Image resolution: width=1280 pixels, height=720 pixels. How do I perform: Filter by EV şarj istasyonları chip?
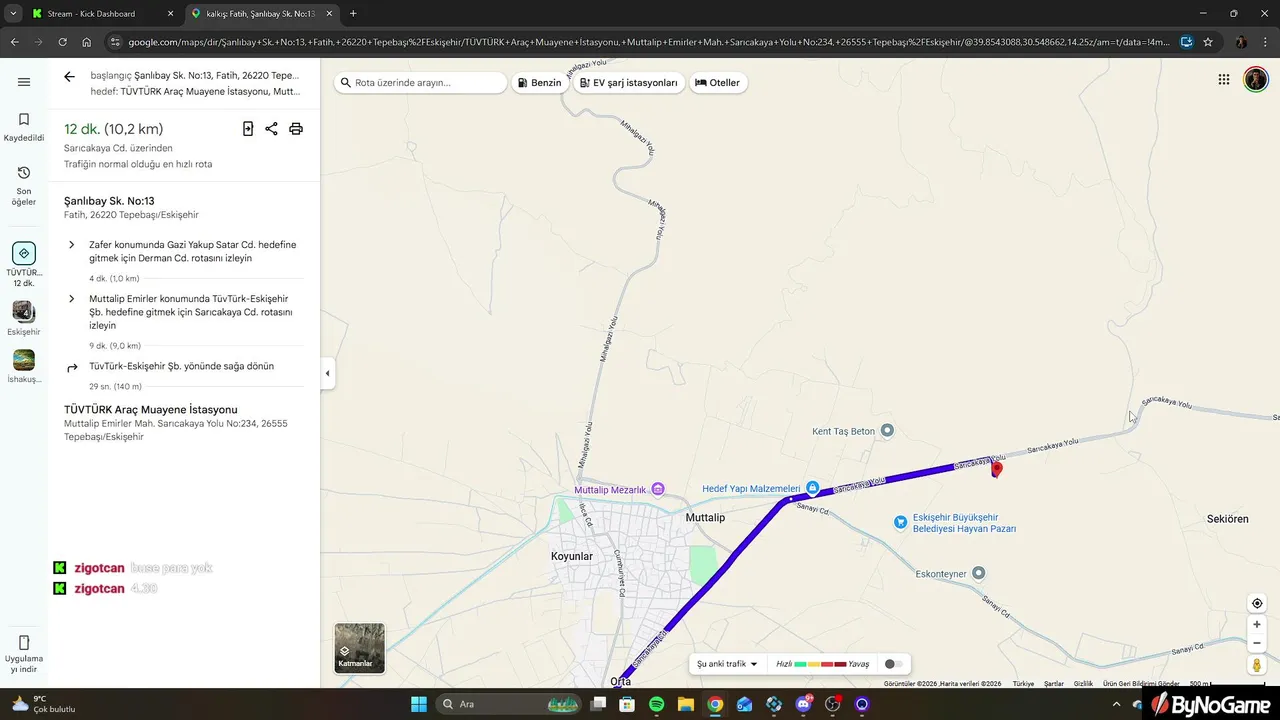point(629,82)
